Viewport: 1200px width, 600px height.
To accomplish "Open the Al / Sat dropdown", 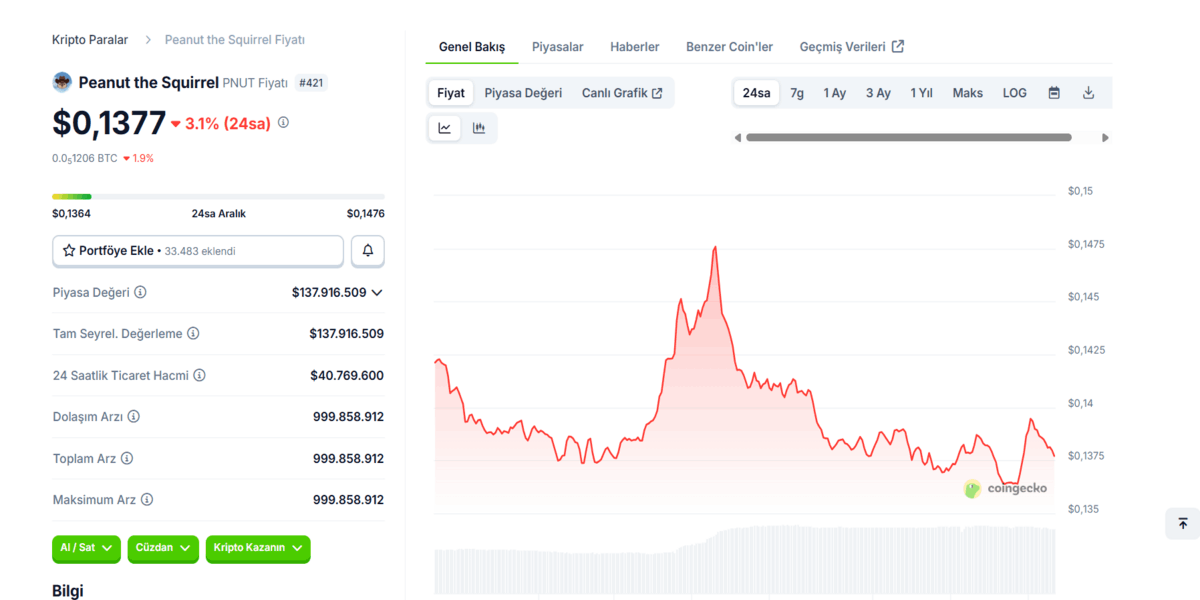I will click(x=86, y=548).
